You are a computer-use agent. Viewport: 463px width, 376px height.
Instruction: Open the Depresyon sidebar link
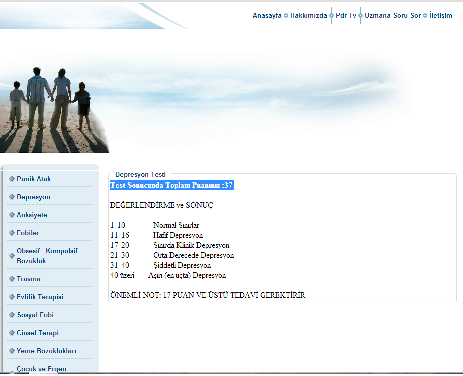33,197
